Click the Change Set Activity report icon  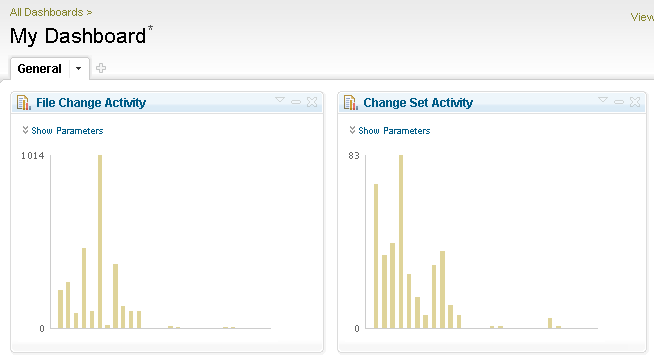350,103
